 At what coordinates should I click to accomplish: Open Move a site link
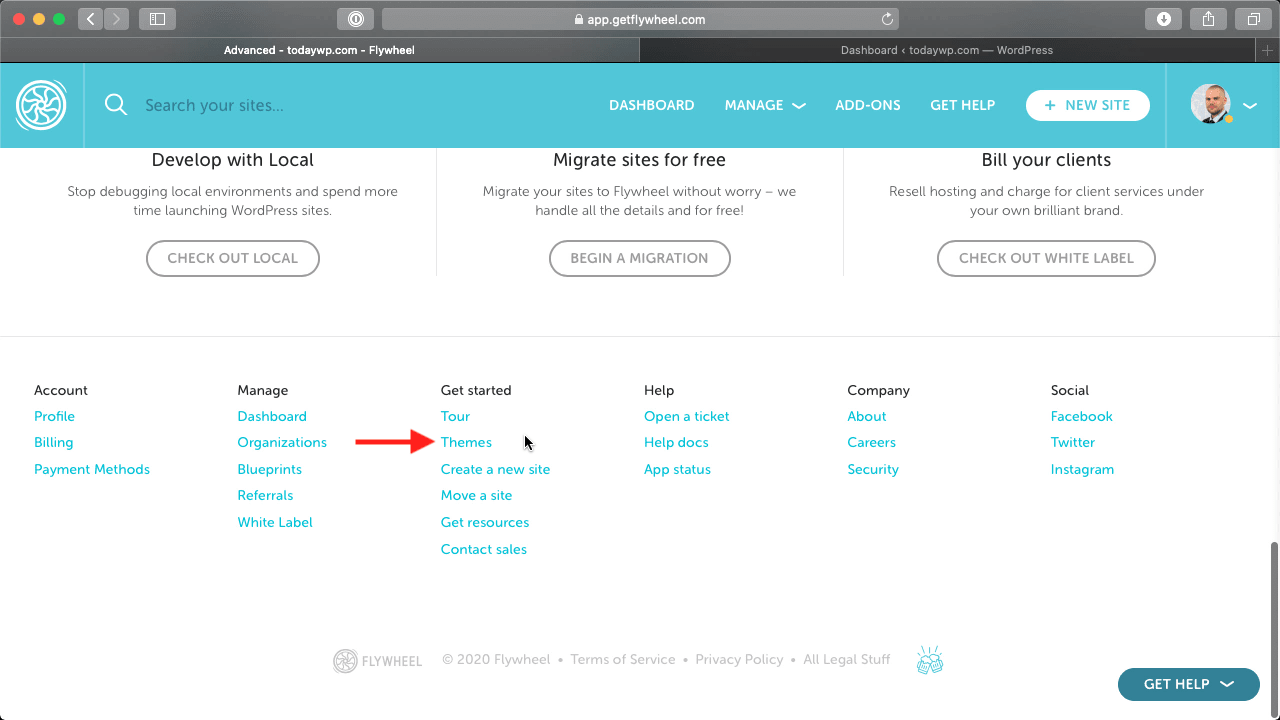[476, 495]
